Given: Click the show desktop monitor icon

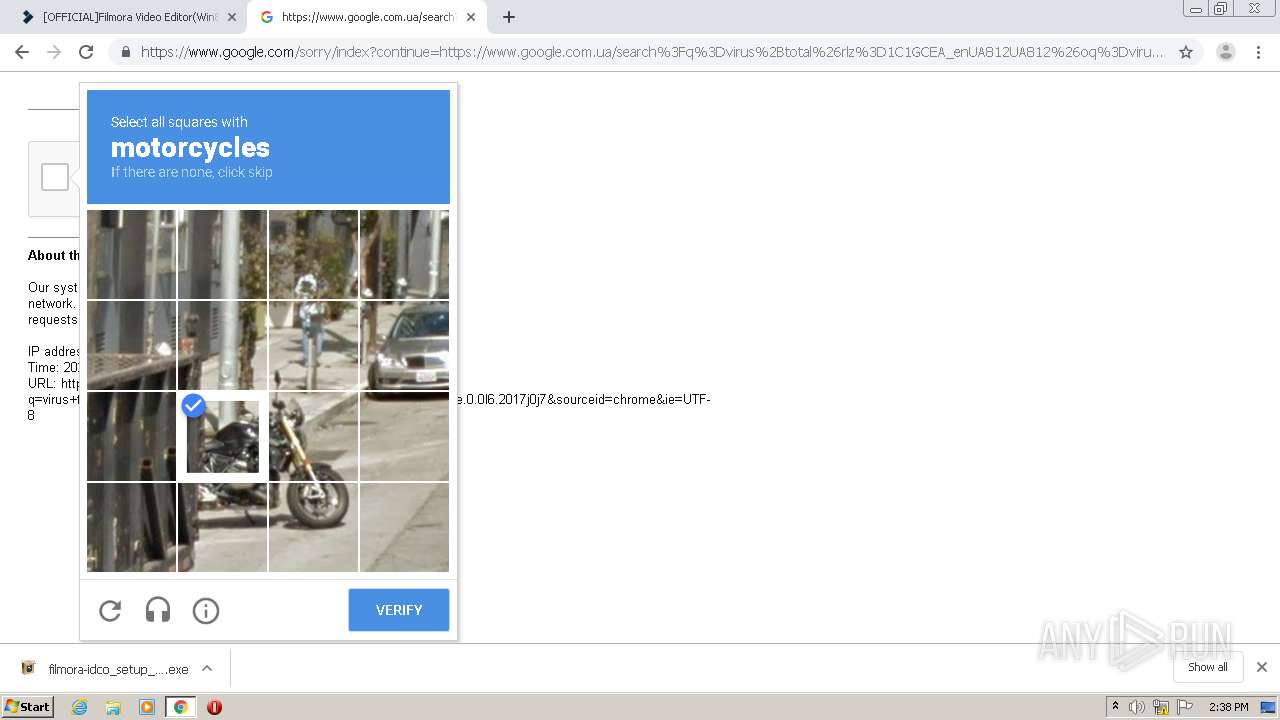Looking at the screenshot, I should click(1268, 707).
